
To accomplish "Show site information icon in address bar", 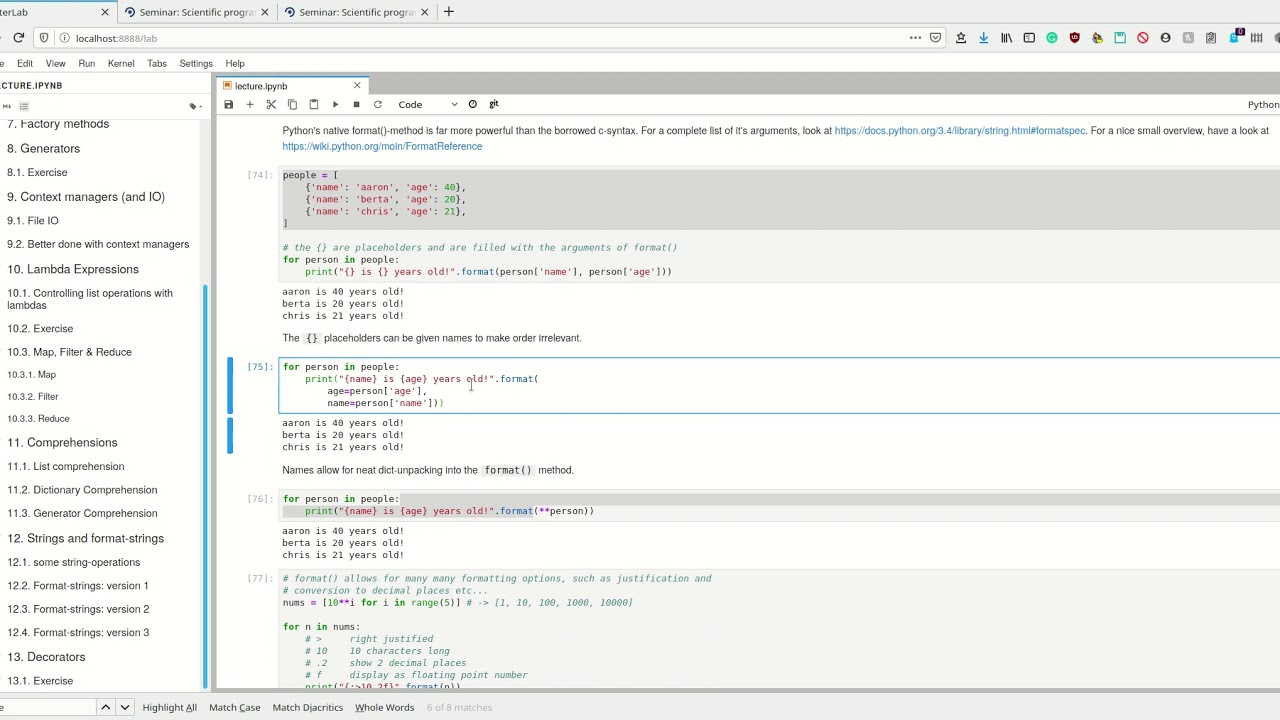I will tap(64, 38).
